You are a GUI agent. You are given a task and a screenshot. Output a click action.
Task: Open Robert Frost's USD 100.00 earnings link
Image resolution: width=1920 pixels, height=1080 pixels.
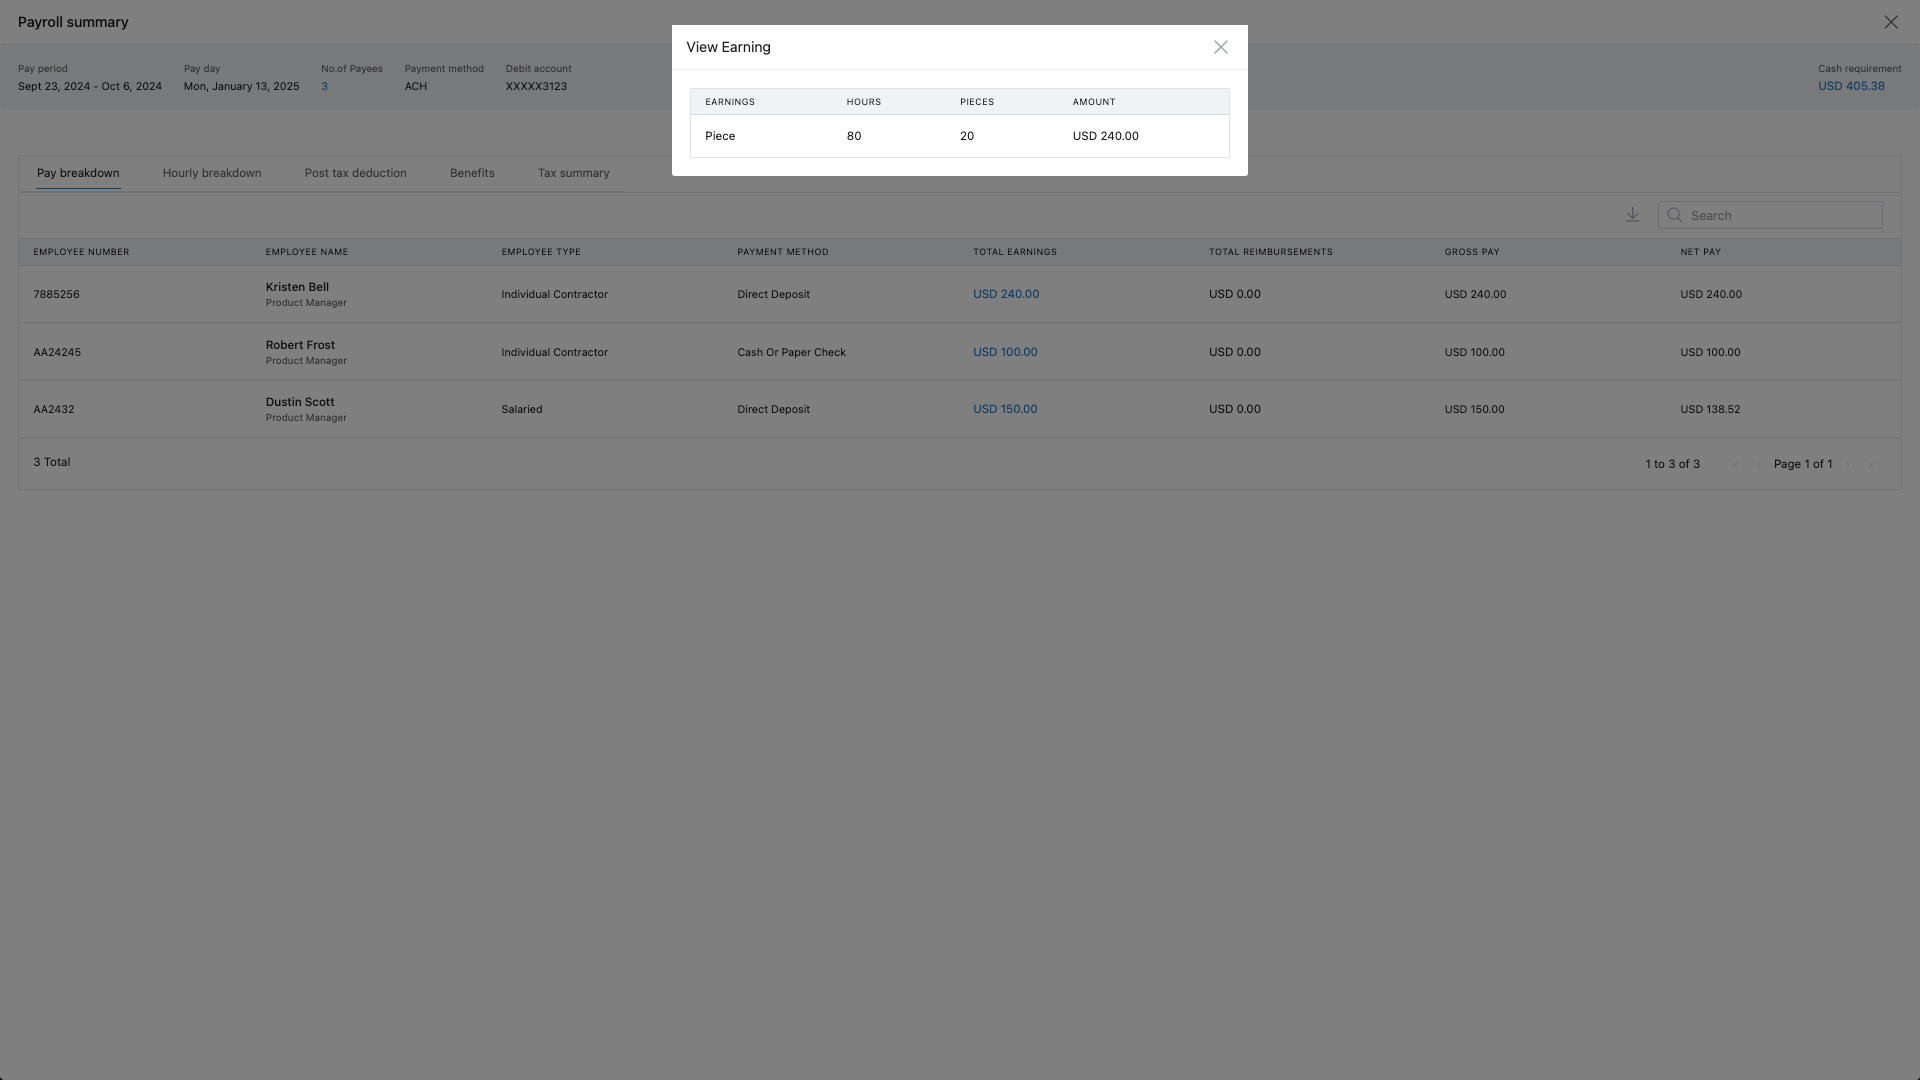point(1004,352)
